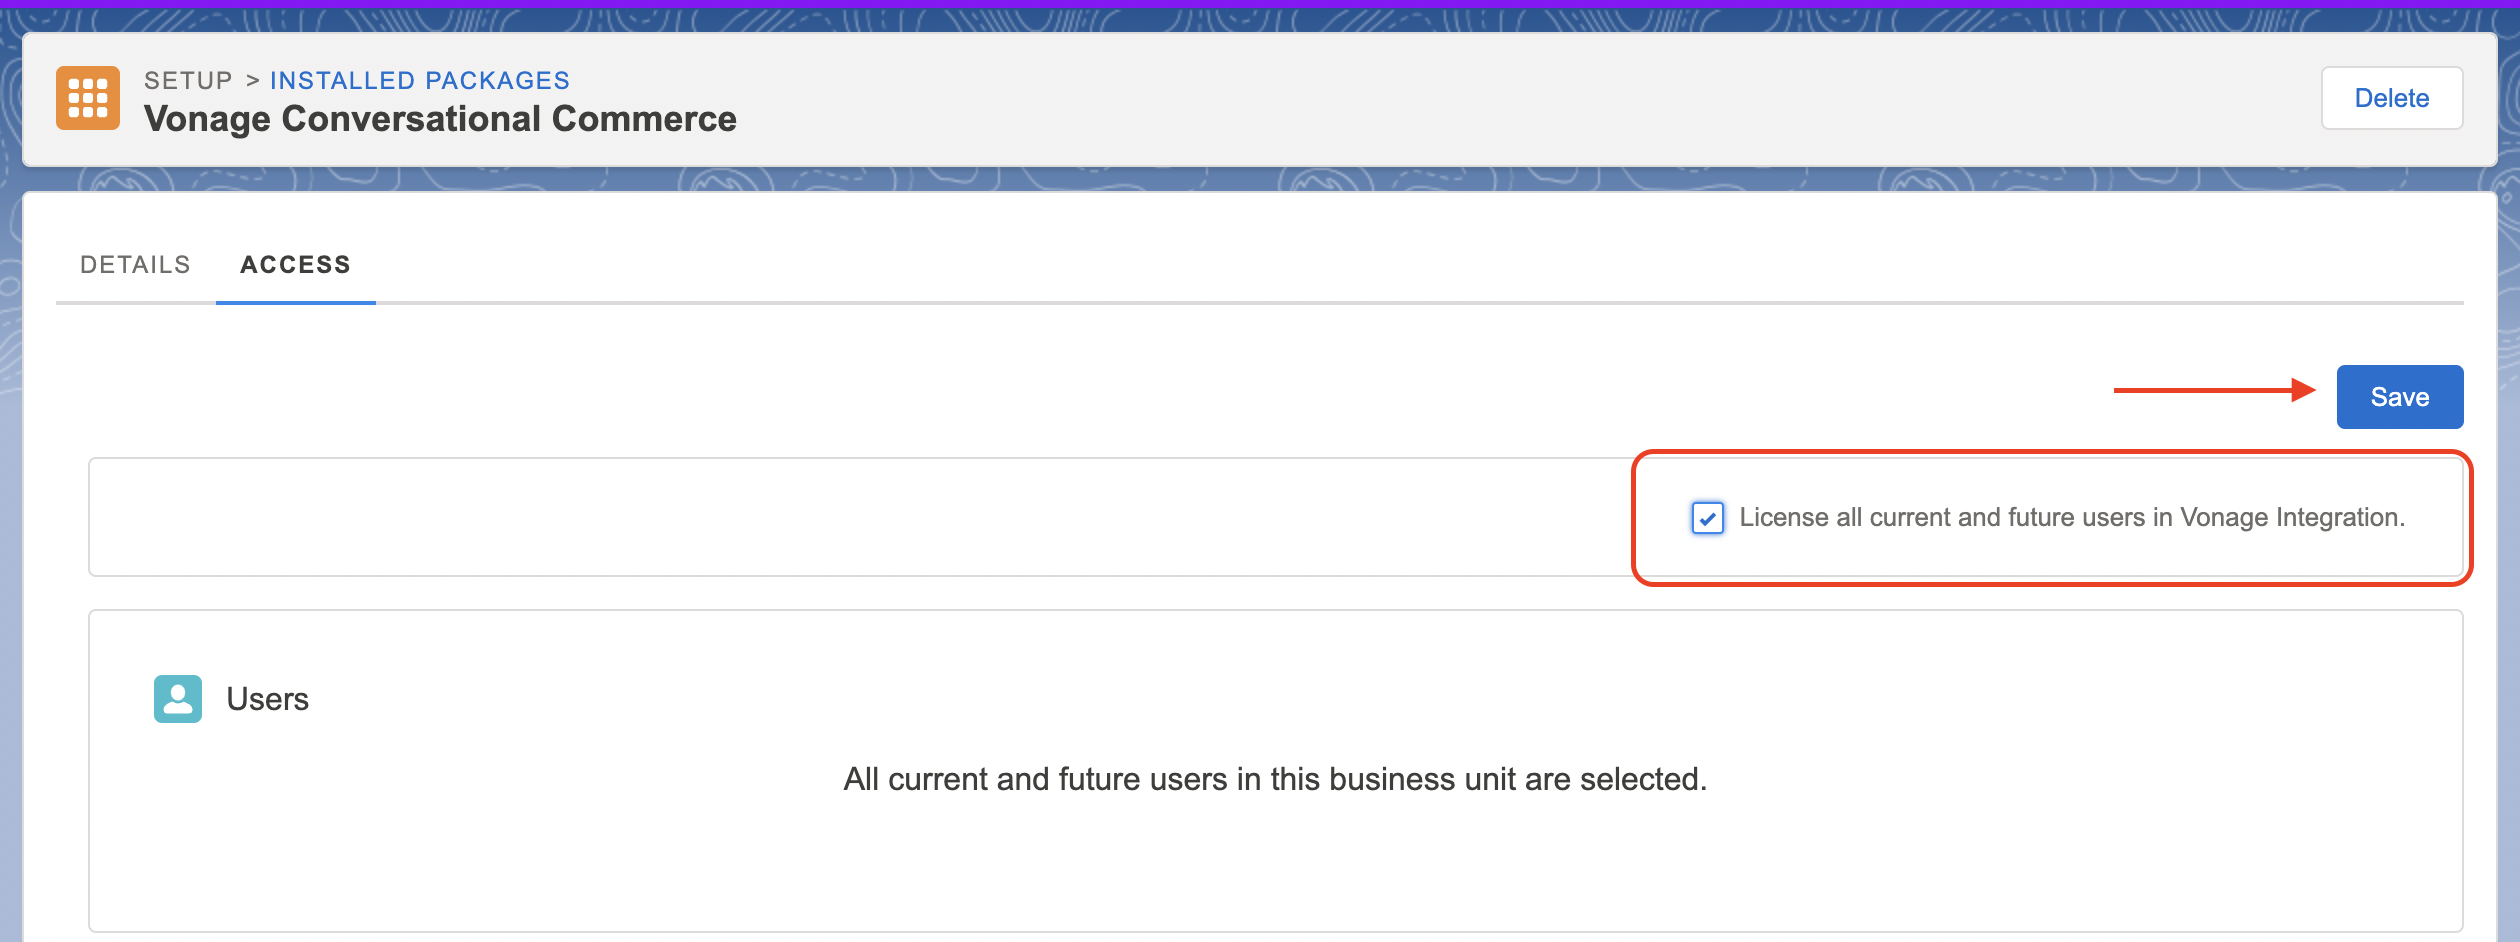Disable licensing for all current and future users

[1709, 518]
